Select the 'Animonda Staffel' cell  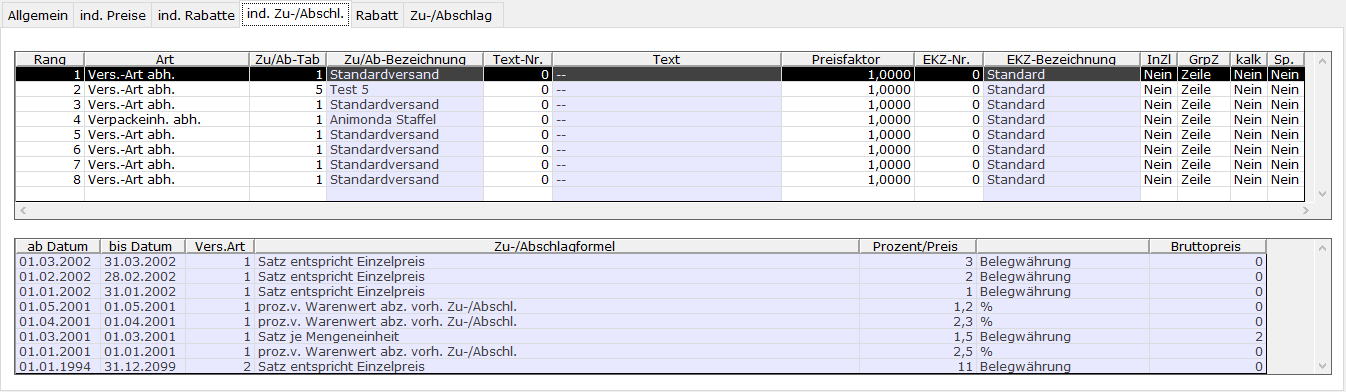(x=404, y=119)
